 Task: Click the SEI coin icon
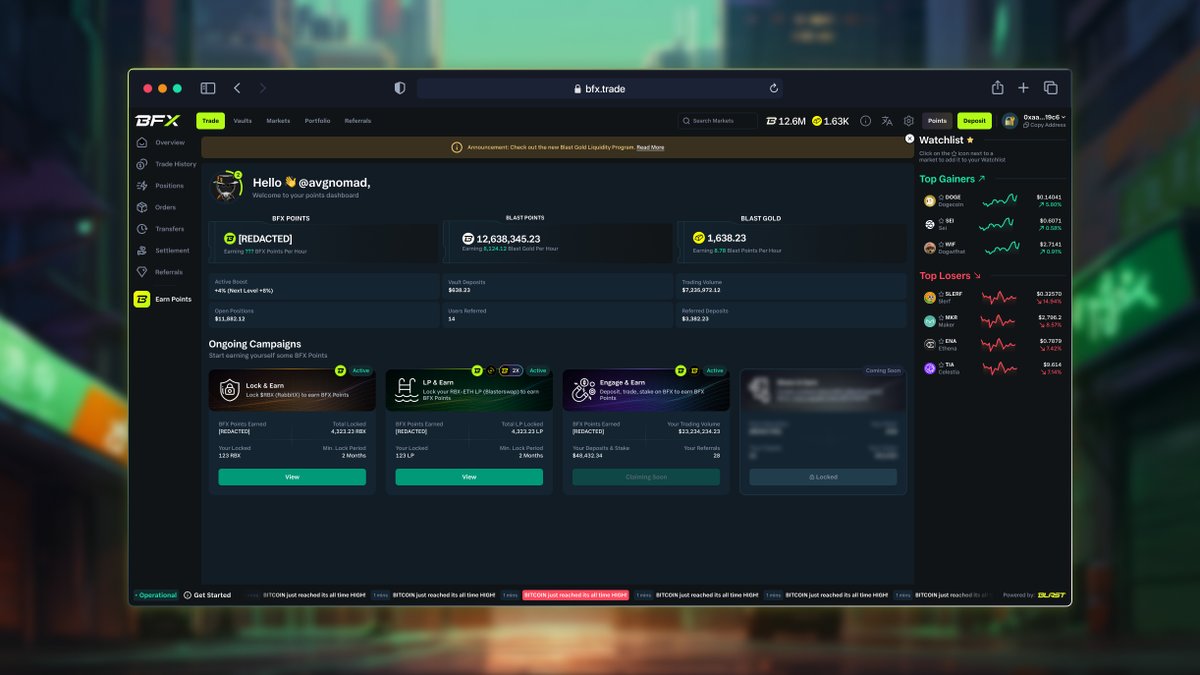[x=930, y=224]
